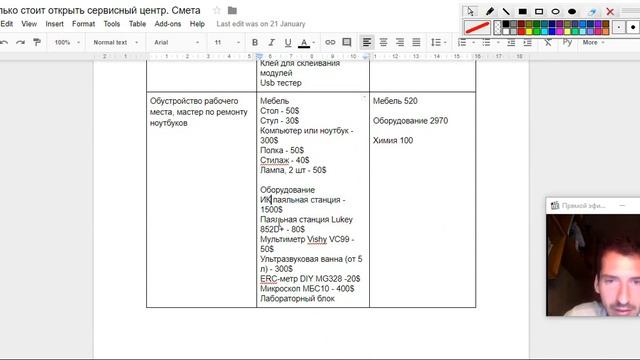Open the Format menu
This screenshot has height=360, width=640.
tap(83, 24)
